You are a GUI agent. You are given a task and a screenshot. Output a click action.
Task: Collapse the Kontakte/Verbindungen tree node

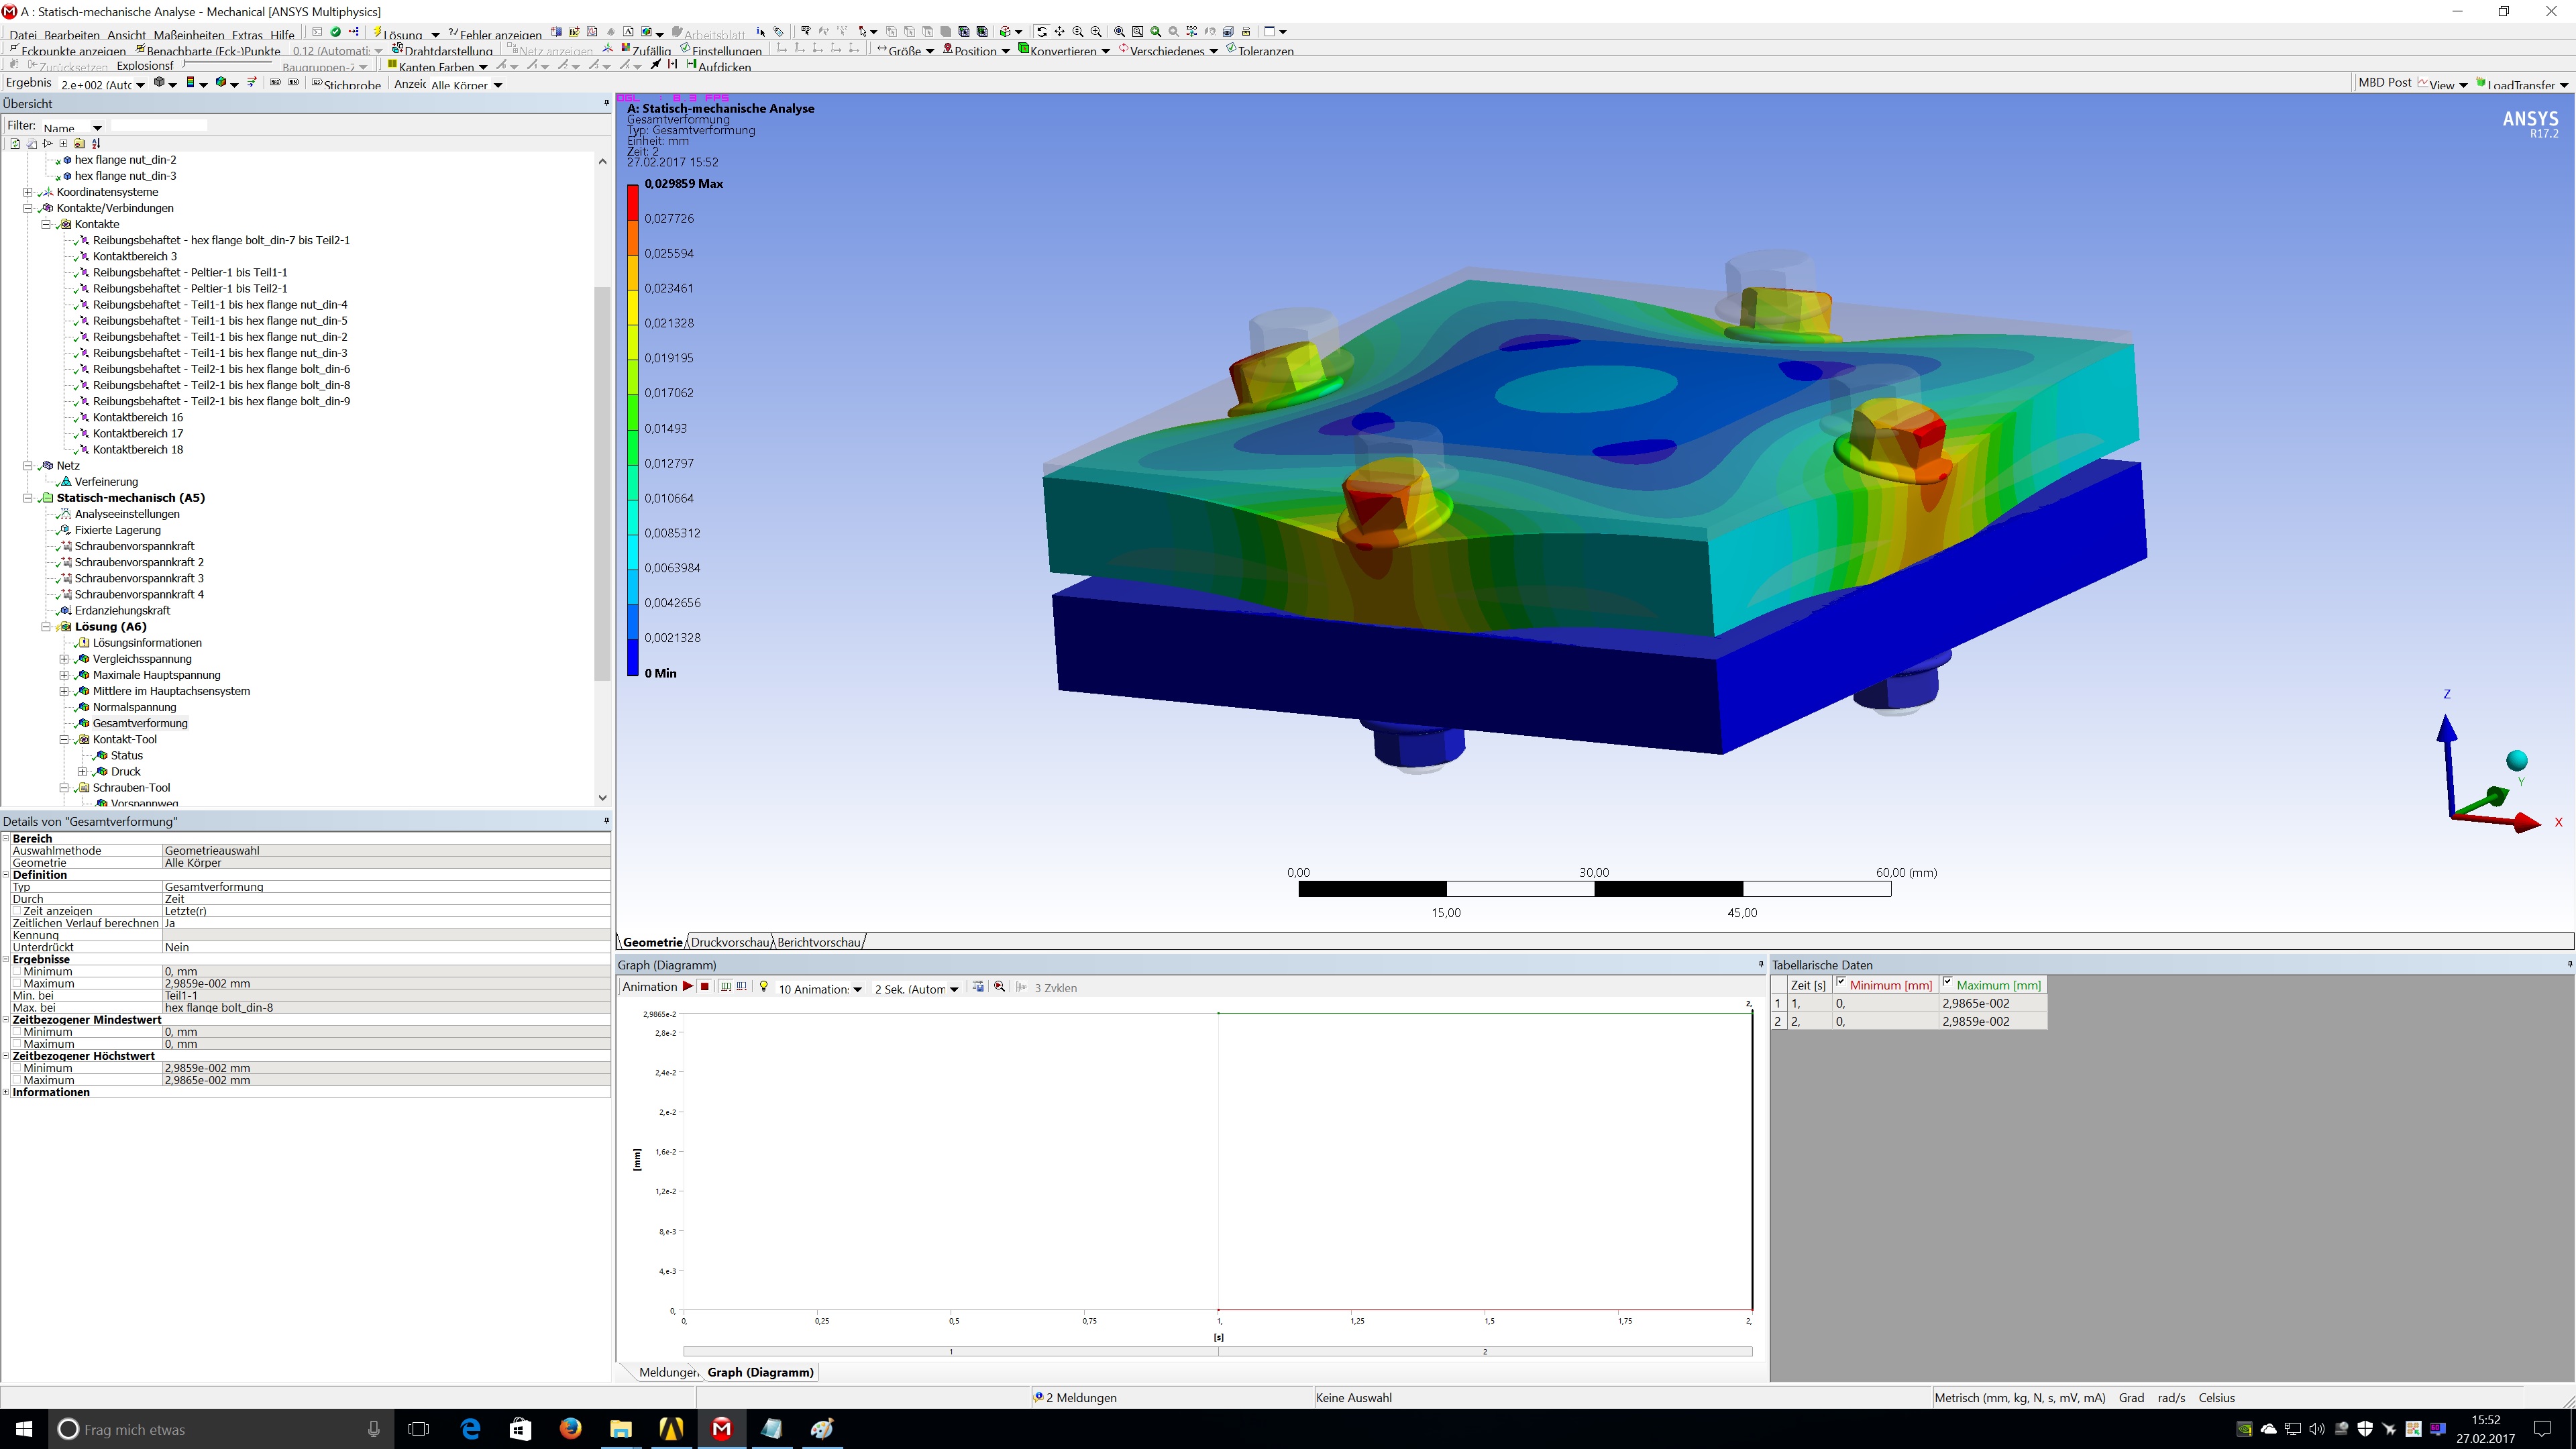[28, 208]
